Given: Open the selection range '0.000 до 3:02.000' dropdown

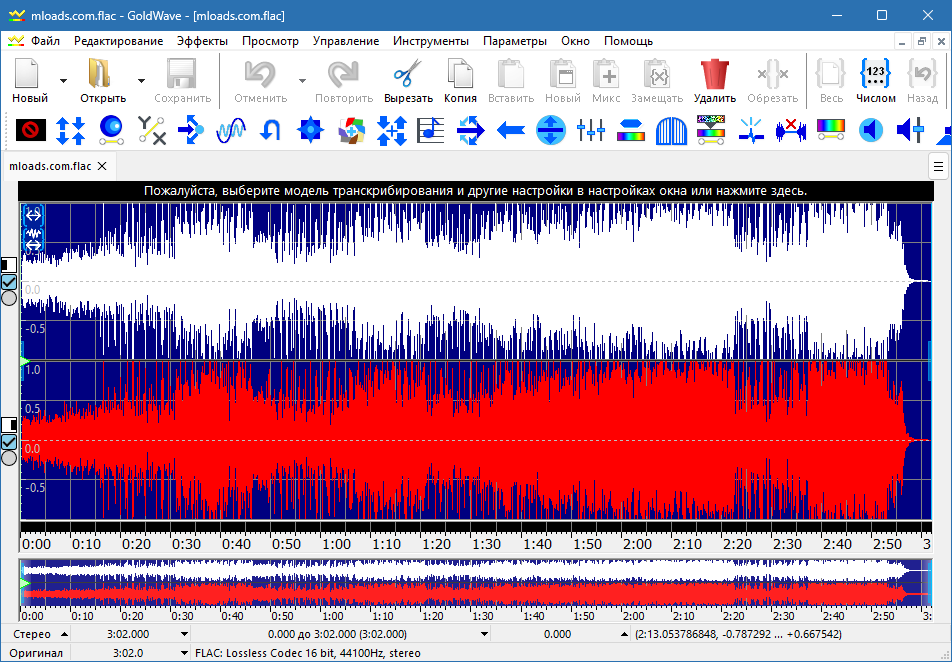Looking at the screenshot, I should pyautogui.click(x=484, y=634).
